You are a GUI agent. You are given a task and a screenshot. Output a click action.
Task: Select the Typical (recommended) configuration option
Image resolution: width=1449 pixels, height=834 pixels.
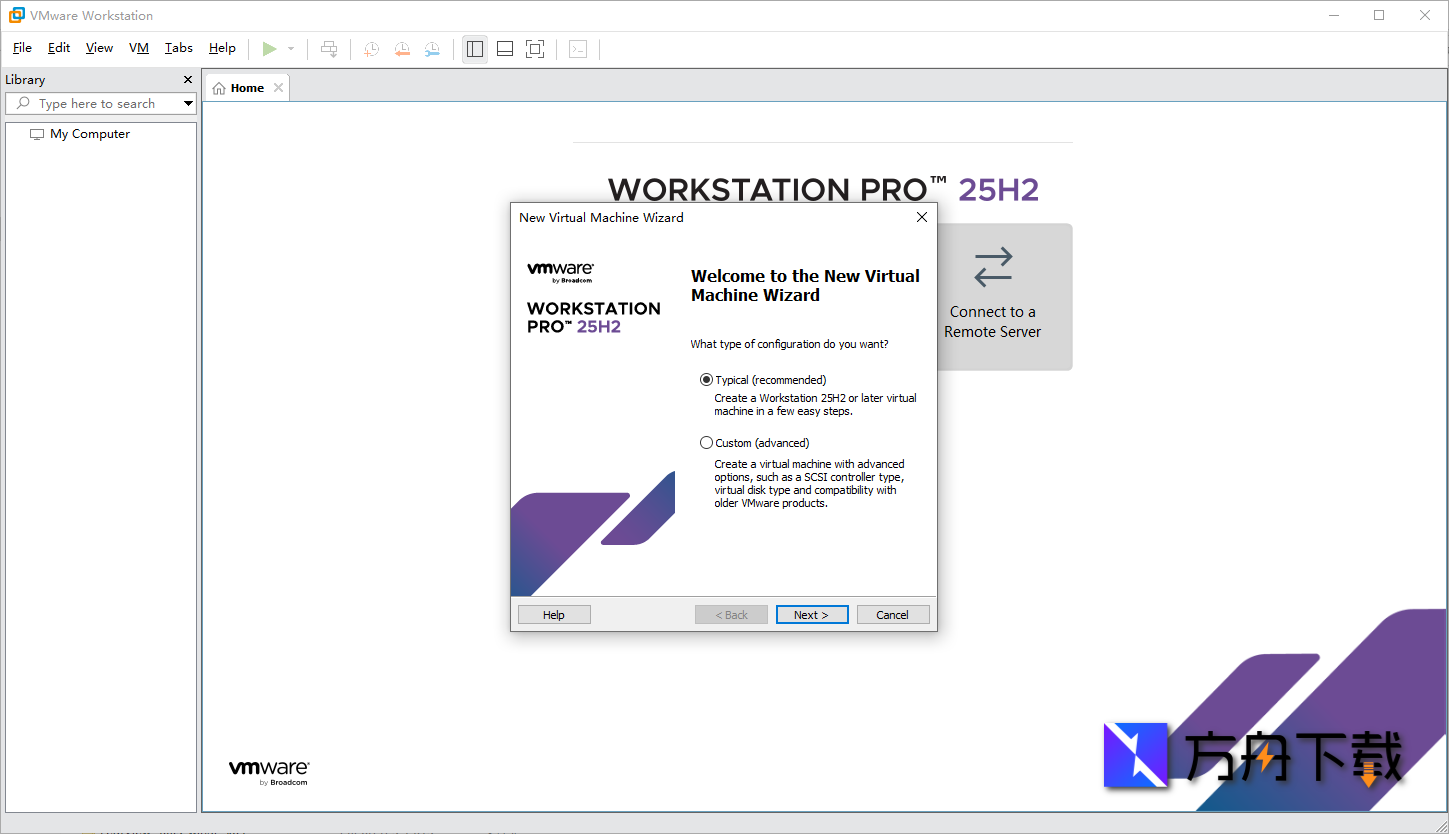(x=707, y=380)
